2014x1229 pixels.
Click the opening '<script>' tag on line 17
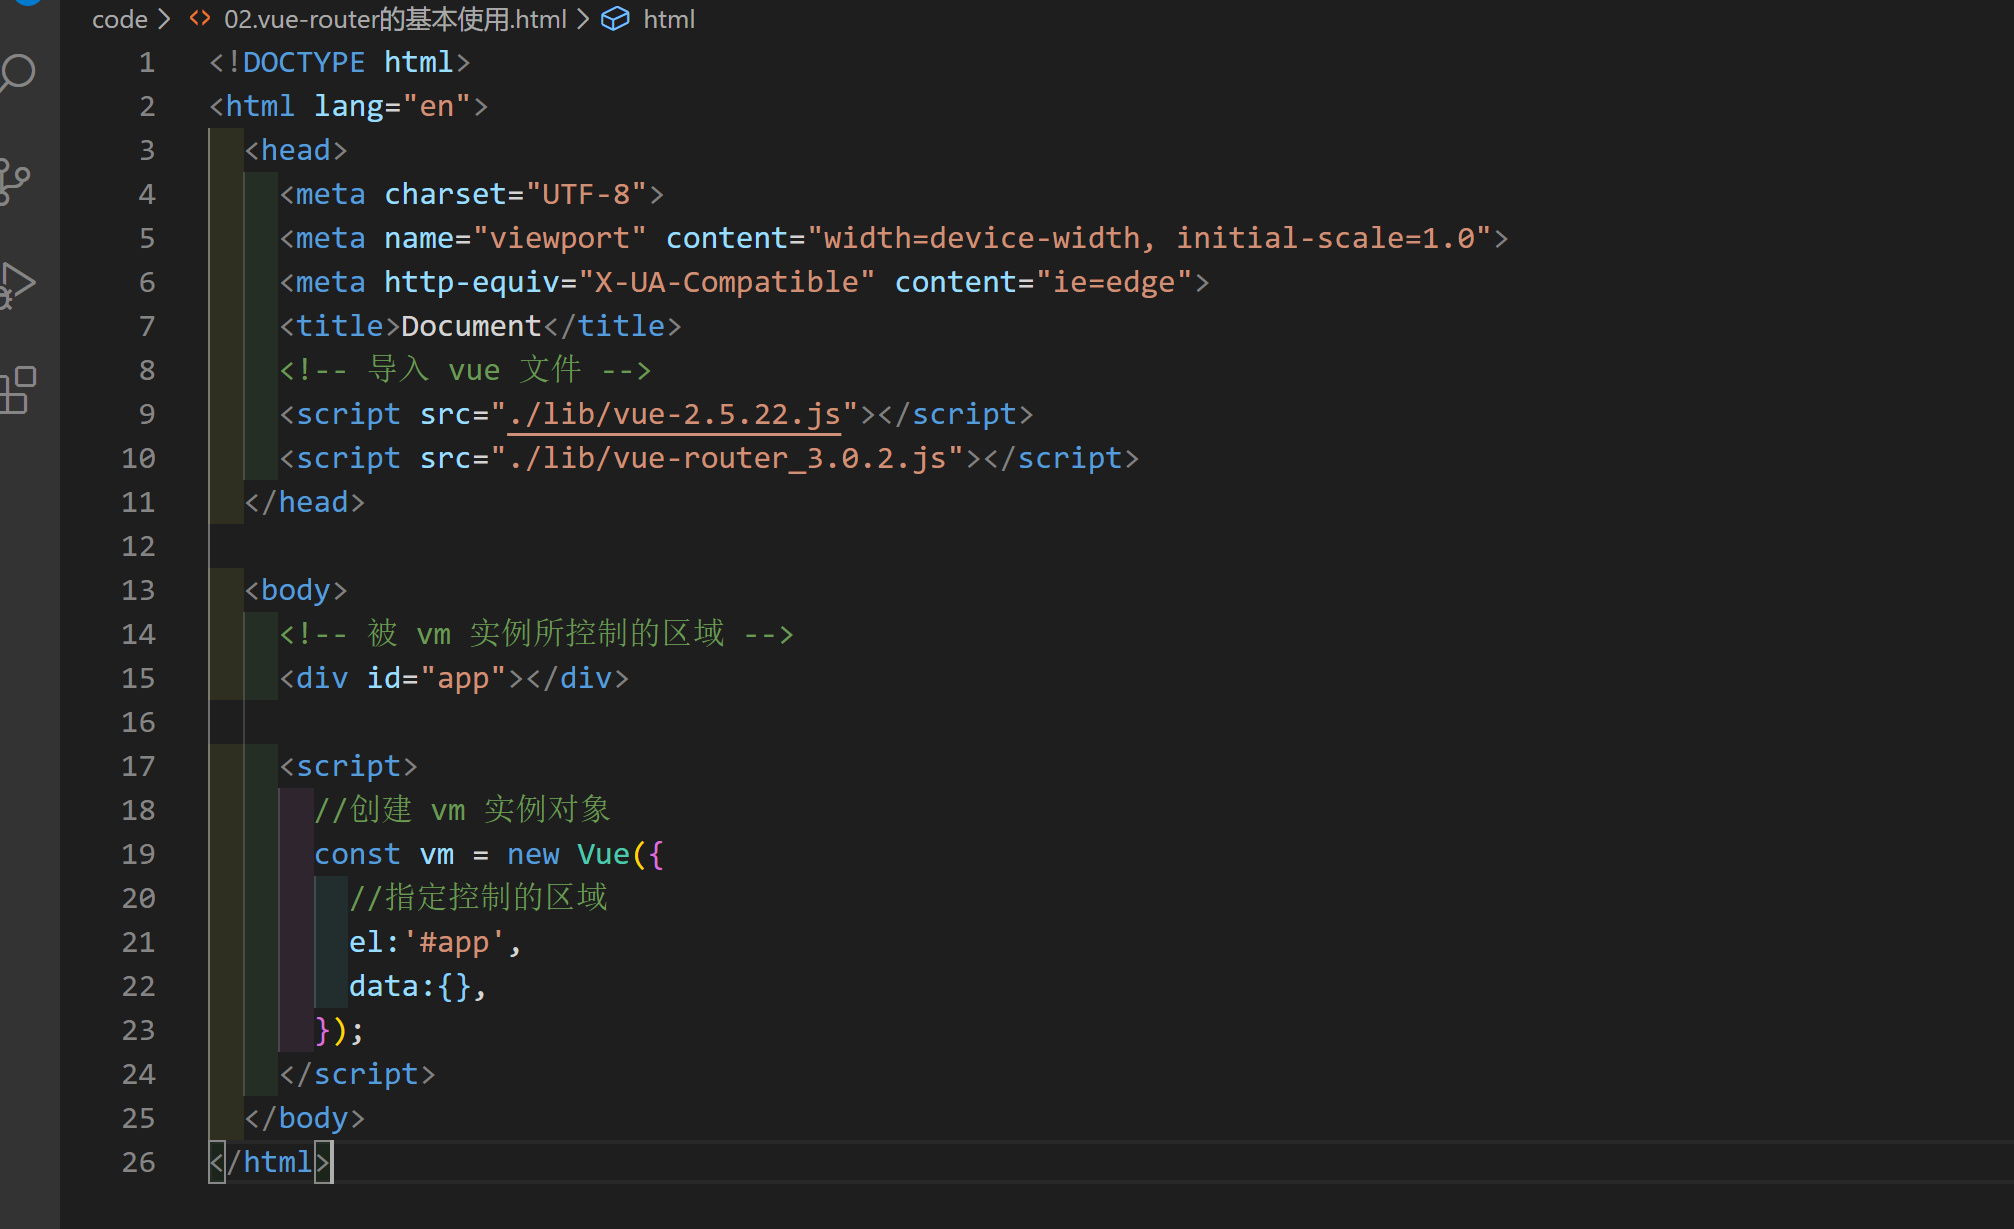348,766
